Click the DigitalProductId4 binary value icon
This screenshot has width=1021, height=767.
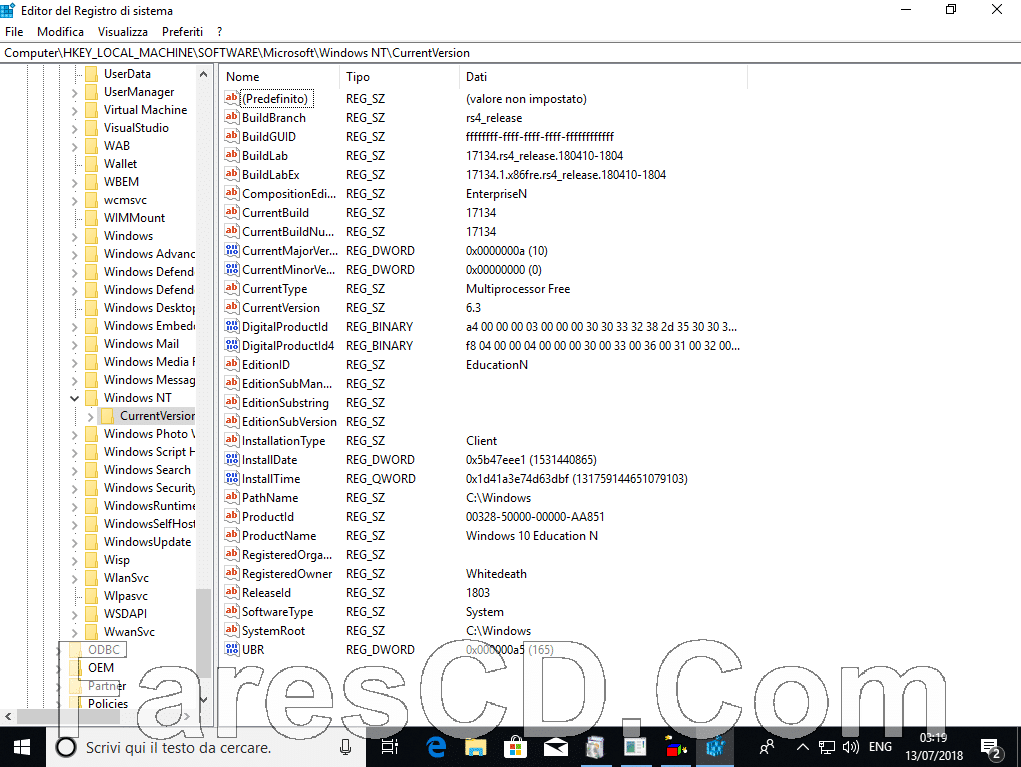point(232,345)
